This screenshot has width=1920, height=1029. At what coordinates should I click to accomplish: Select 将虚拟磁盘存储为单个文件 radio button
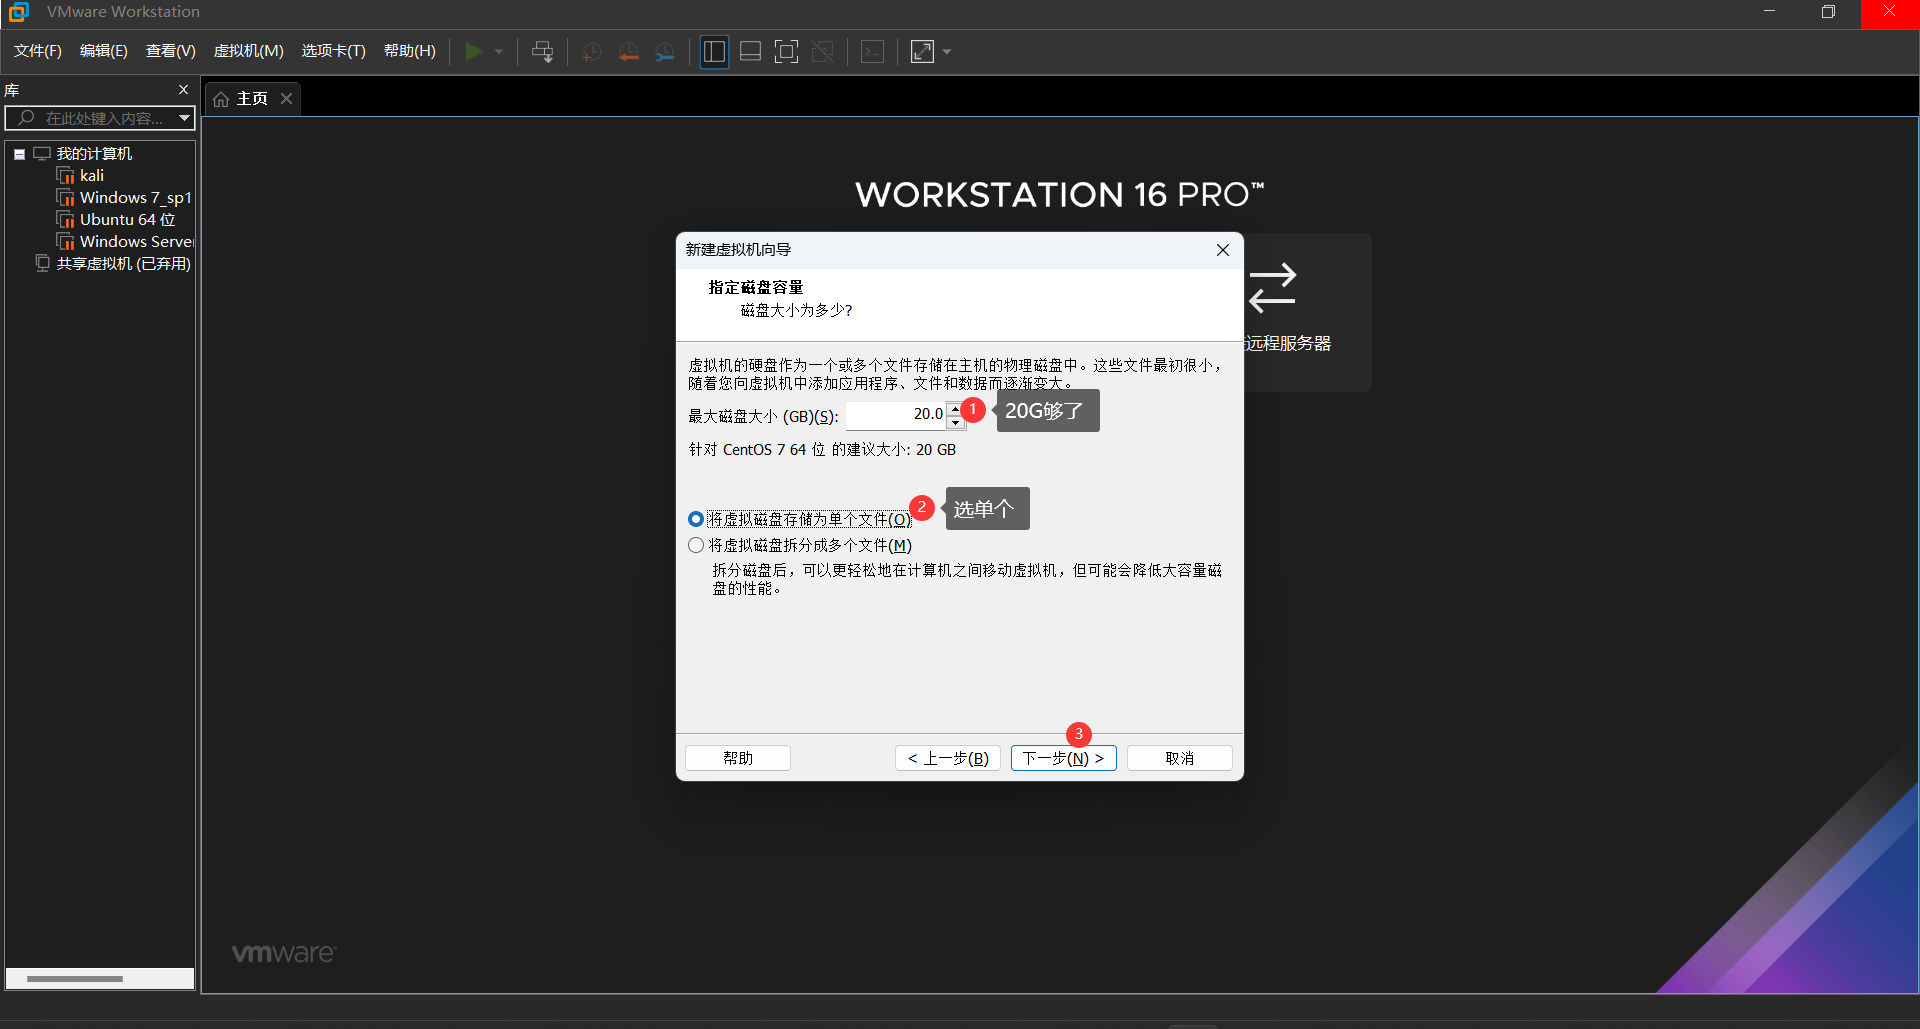point(696,519)
